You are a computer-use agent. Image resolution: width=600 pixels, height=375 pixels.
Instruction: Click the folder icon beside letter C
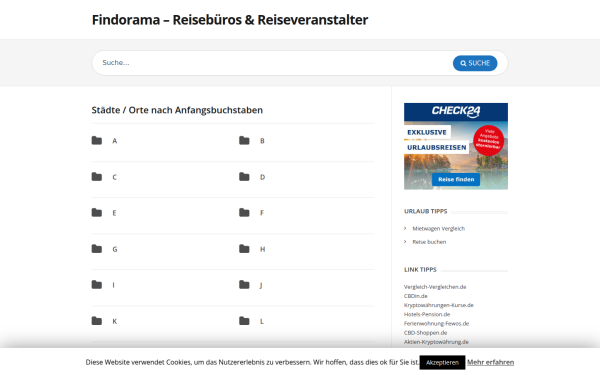pyautogui.click(x=97, y=177)
